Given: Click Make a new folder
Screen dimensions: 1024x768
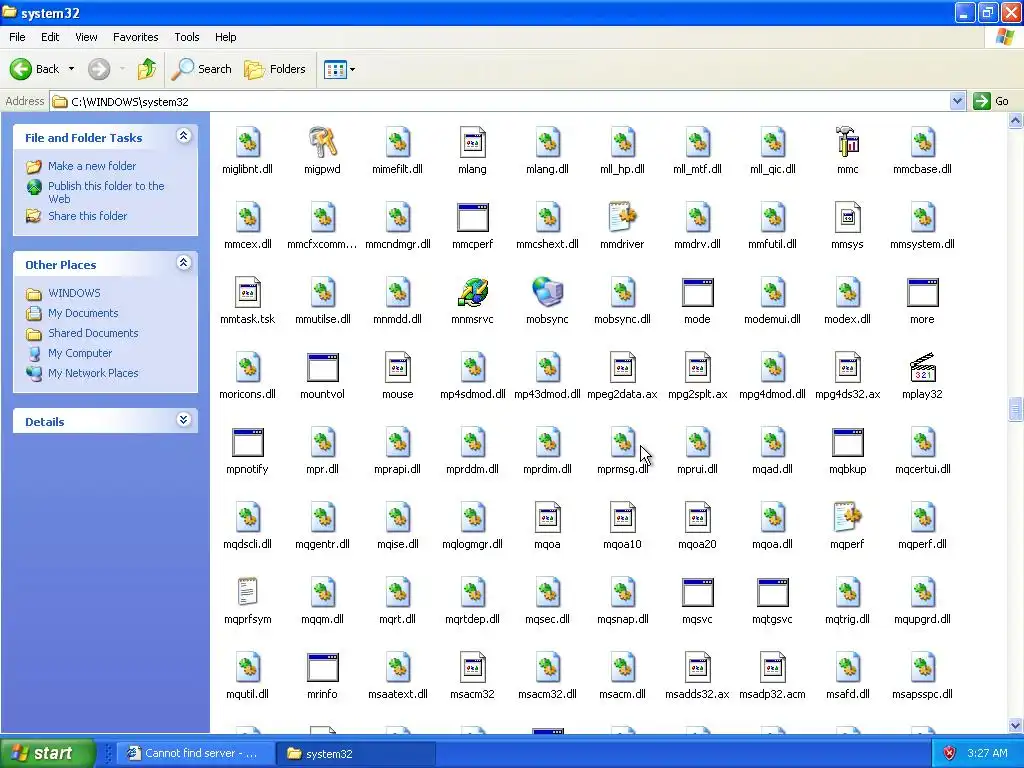Looking at the screenshot, I should (92, 166).
